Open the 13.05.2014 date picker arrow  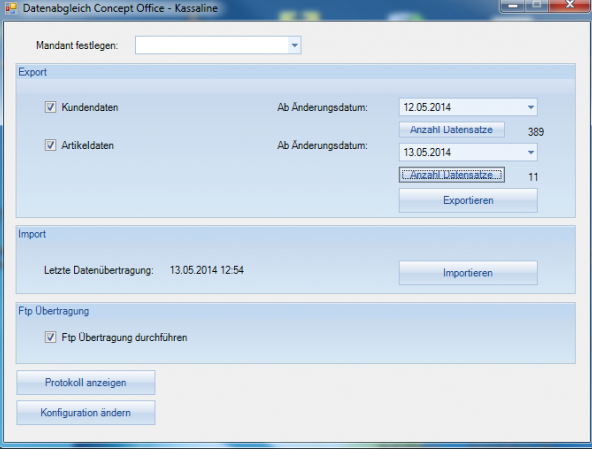(531, 152)
